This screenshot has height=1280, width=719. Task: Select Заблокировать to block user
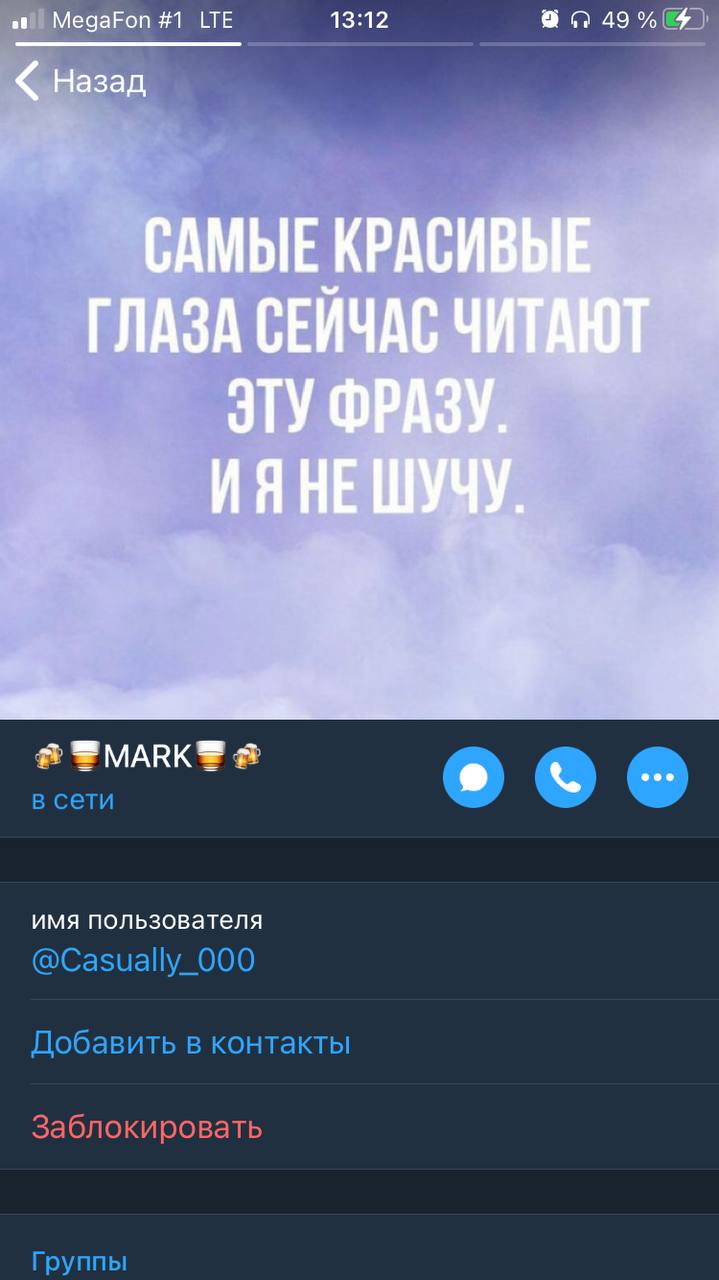pyautogui.click(x=147, y=1127)
